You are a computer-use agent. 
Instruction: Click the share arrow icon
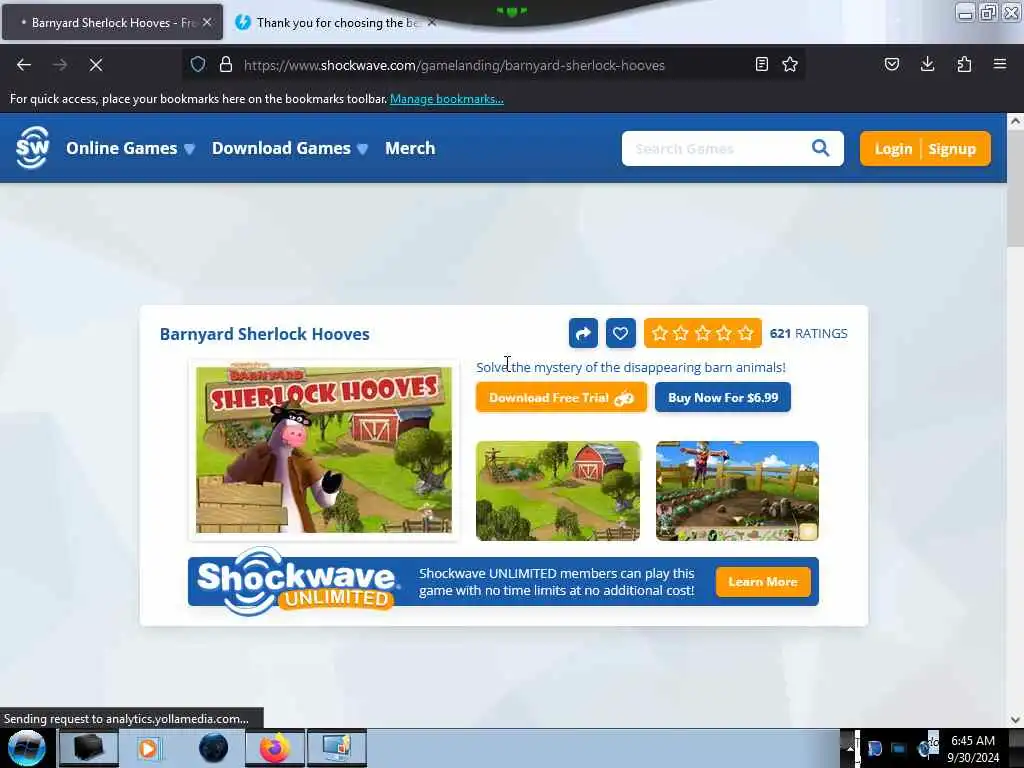[583, 333]
